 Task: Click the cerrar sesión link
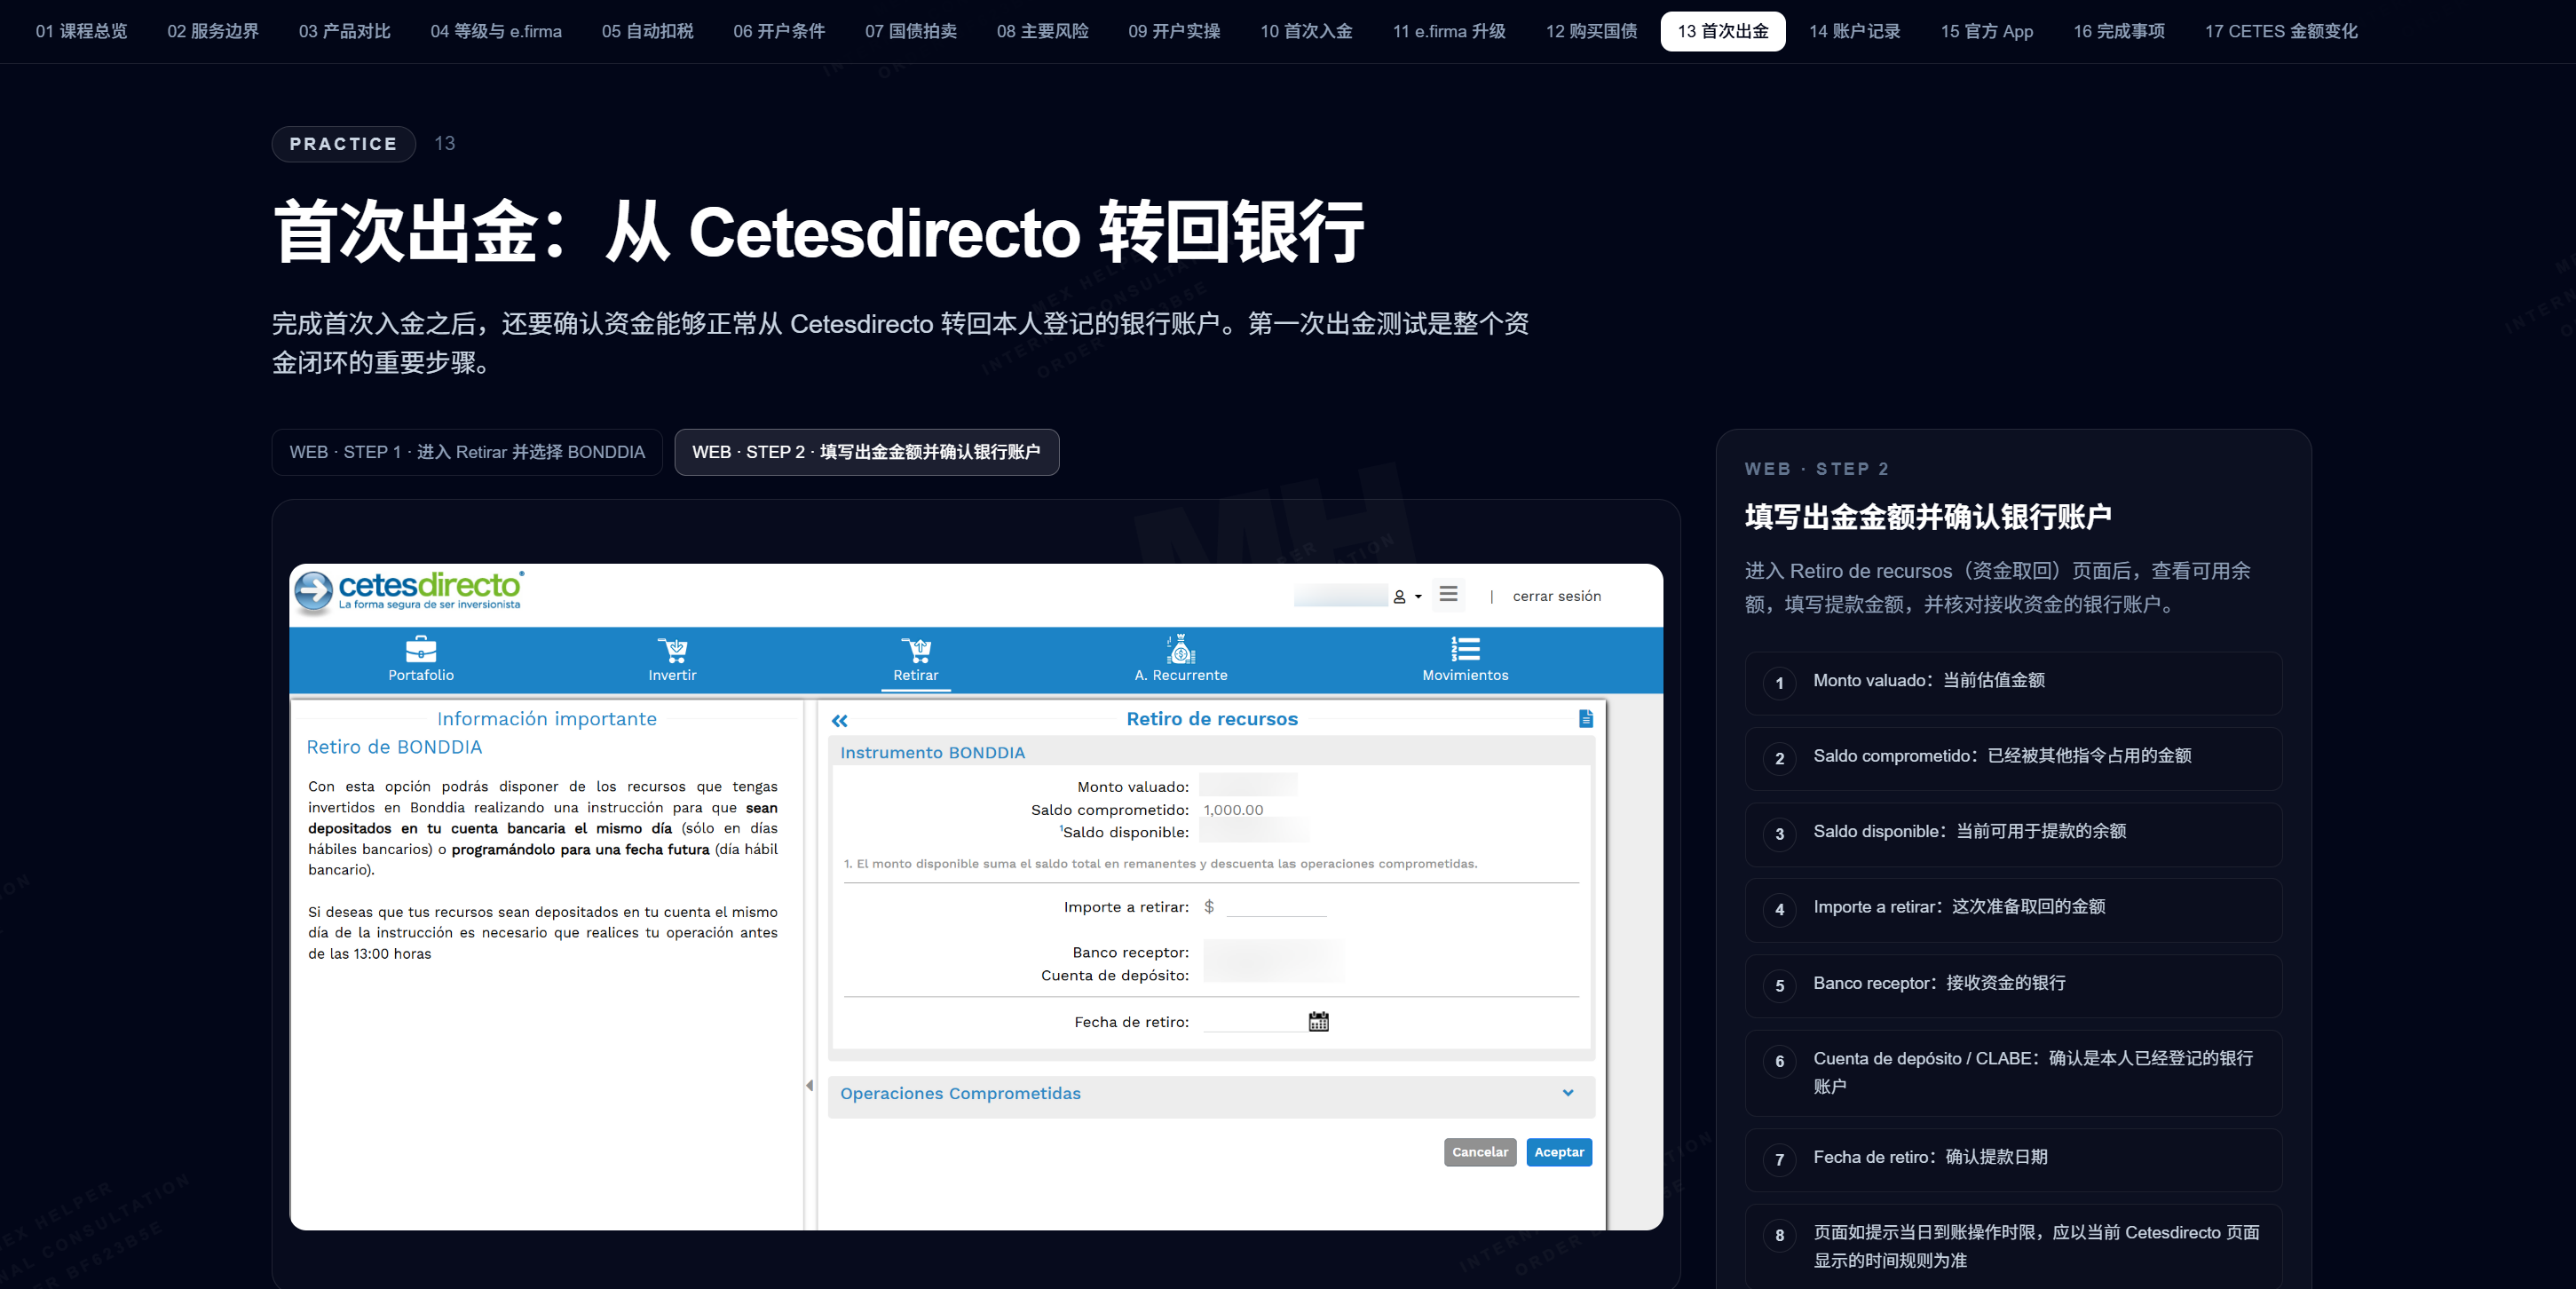(x=1557, y=596)
